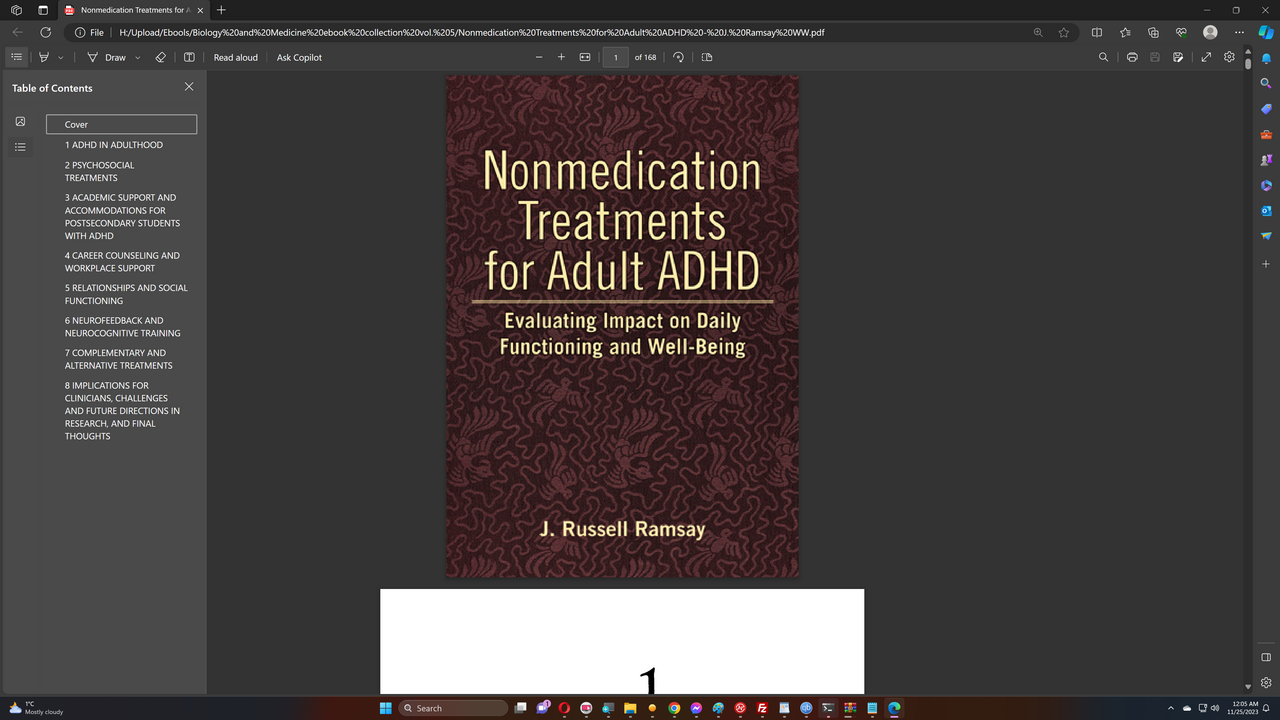
Task: Toggle Split screen view in Edge
Action: 1097,32
